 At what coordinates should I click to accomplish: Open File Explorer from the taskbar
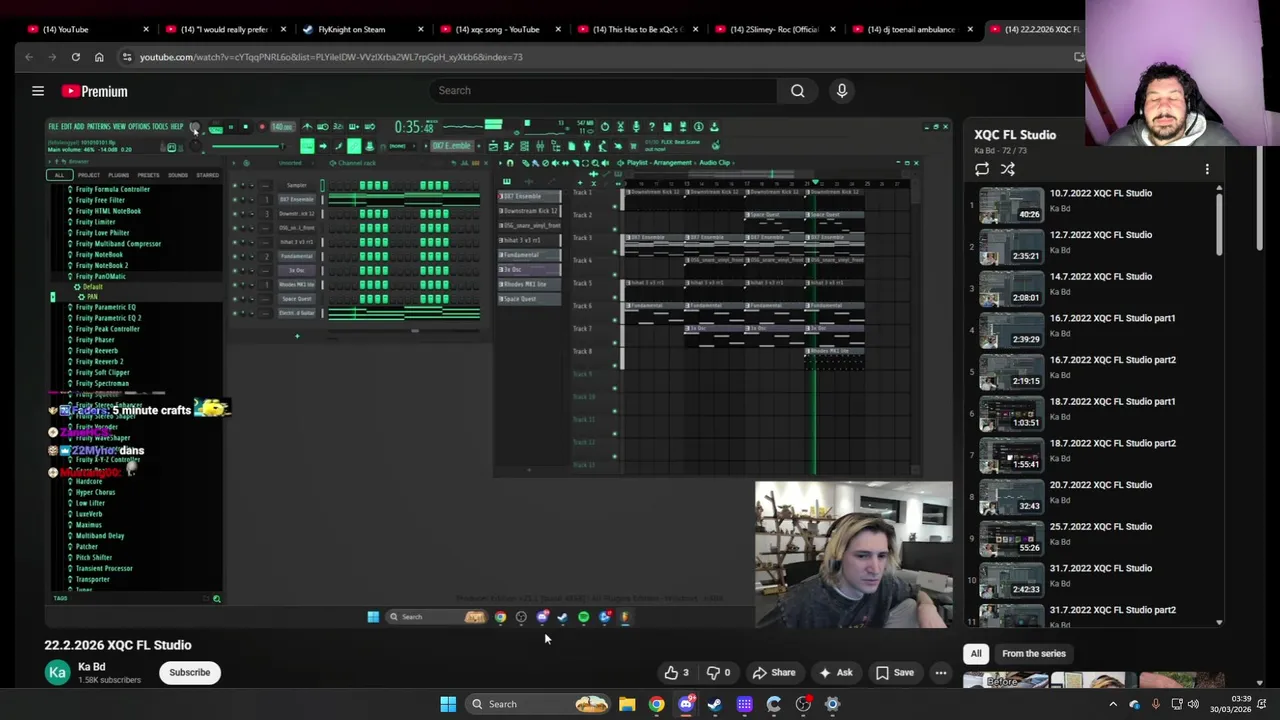pos(627,704)
